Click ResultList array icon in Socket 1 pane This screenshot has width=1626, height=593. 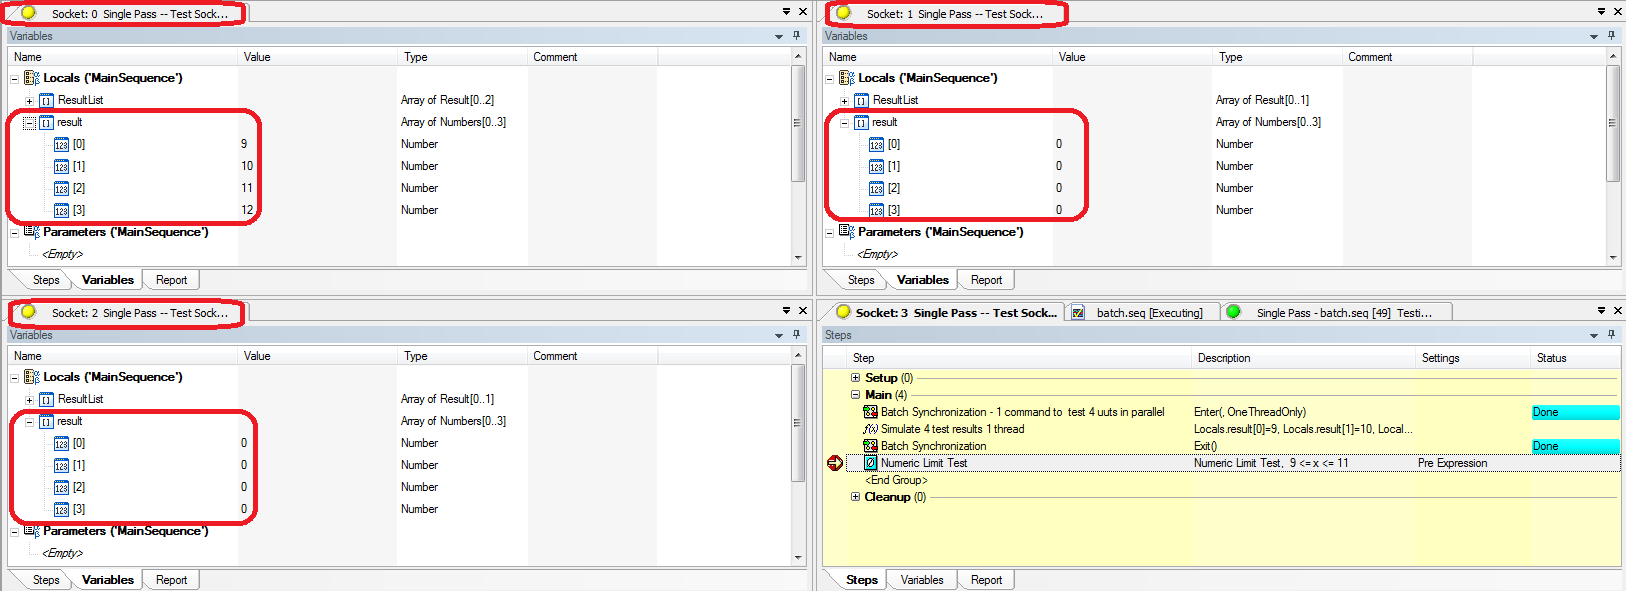tap(861, 101)
